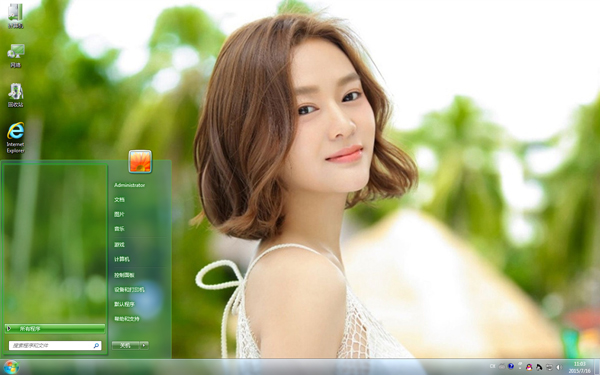Open Devices and Printers (设备和打印机)
Screen dimensions: 600x375
pyautogui.click(x=129, y=290)
